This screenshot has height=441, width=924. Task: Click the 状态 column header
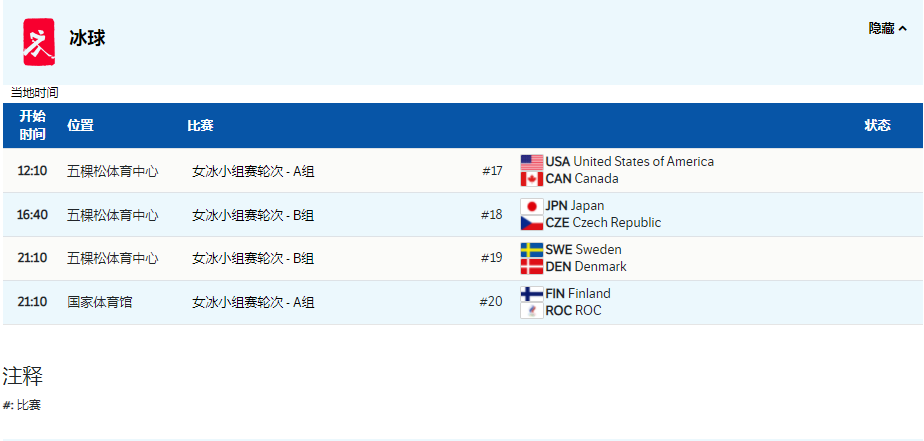click(x=877, y=126)
